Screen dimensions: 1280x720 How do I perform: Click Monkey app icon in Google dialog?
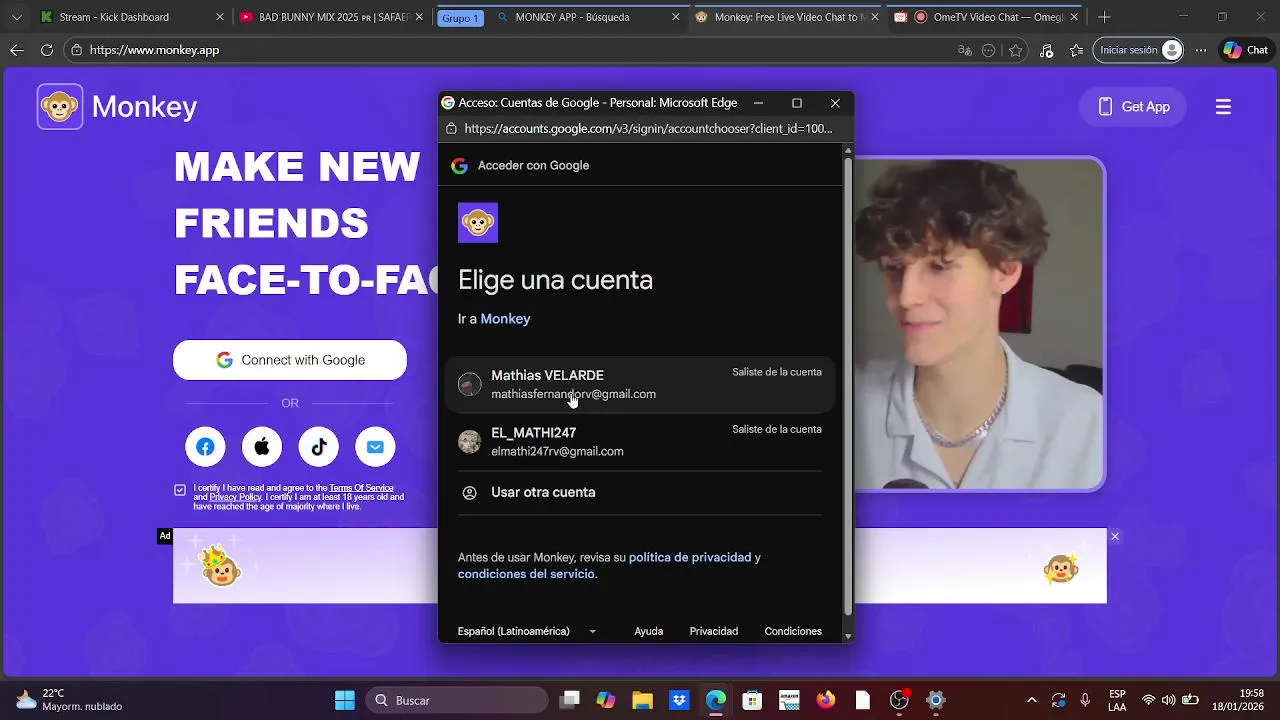[x=478, y=223]
